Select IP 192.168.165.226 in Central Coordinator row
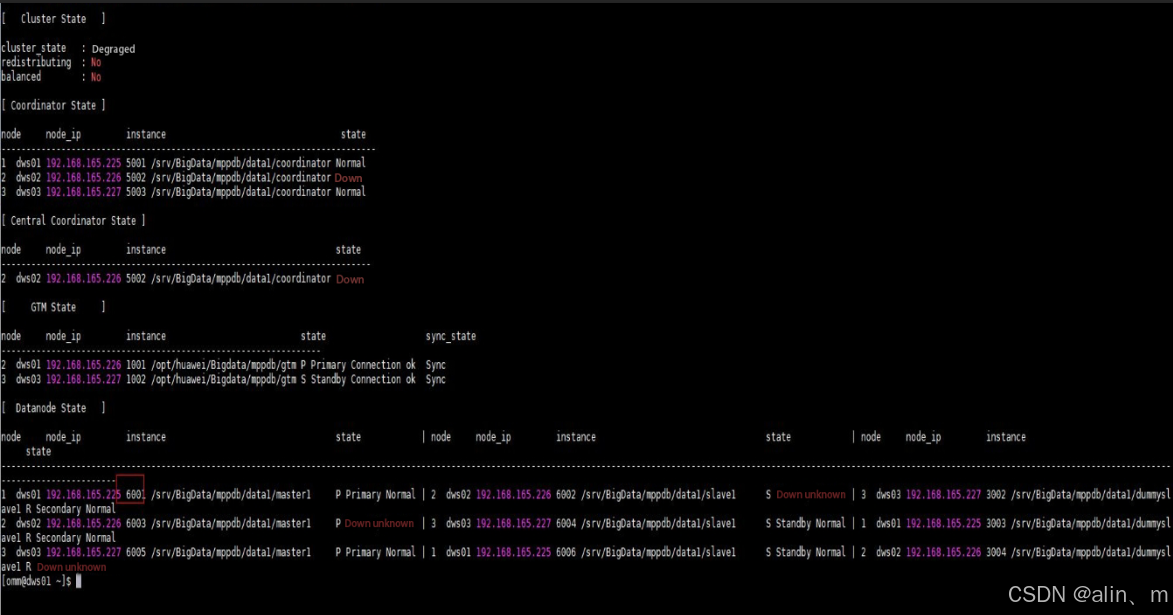This screenshot has width=1173, height=615. click(x=83, y=278)
